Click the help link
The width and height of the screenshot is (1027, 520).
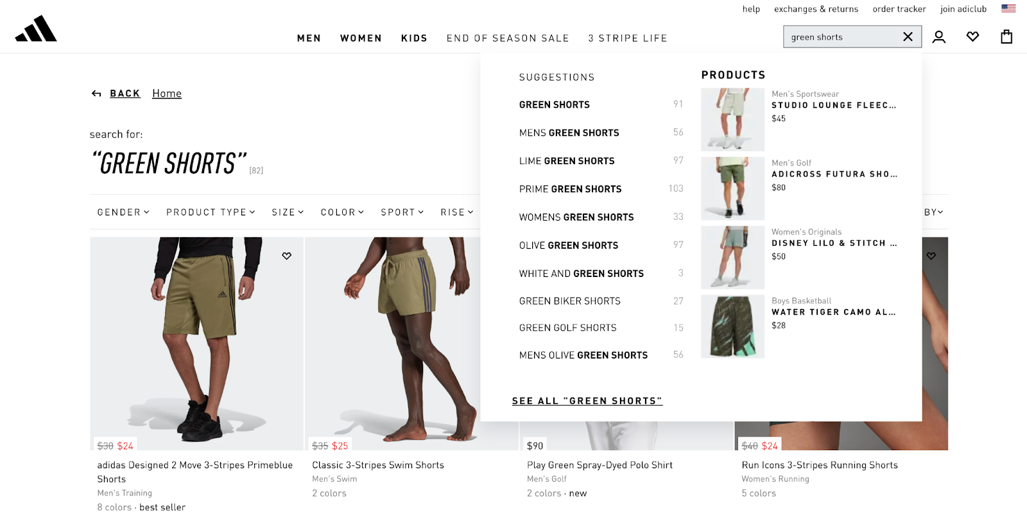point(751,9)
